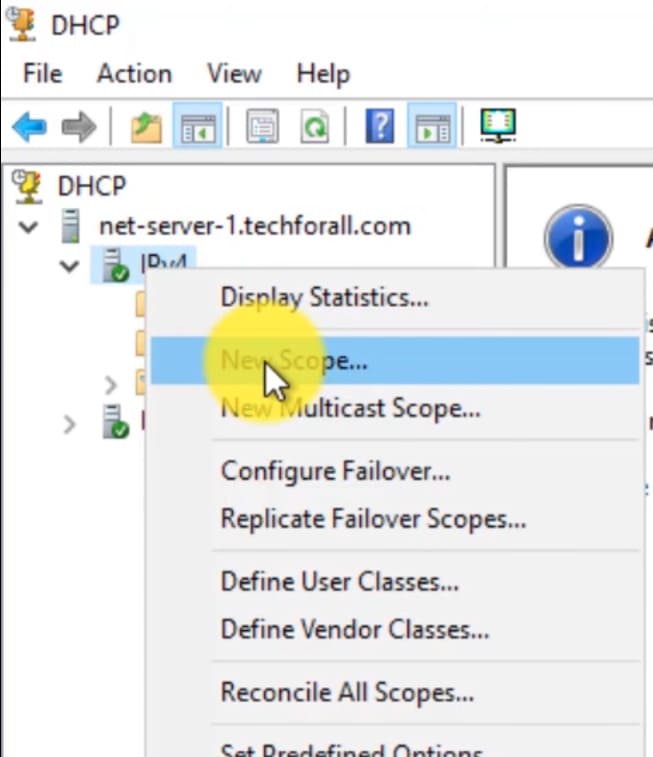
Task: Expand the IPv6 server node below IPv4
Action: coord(69,424)
